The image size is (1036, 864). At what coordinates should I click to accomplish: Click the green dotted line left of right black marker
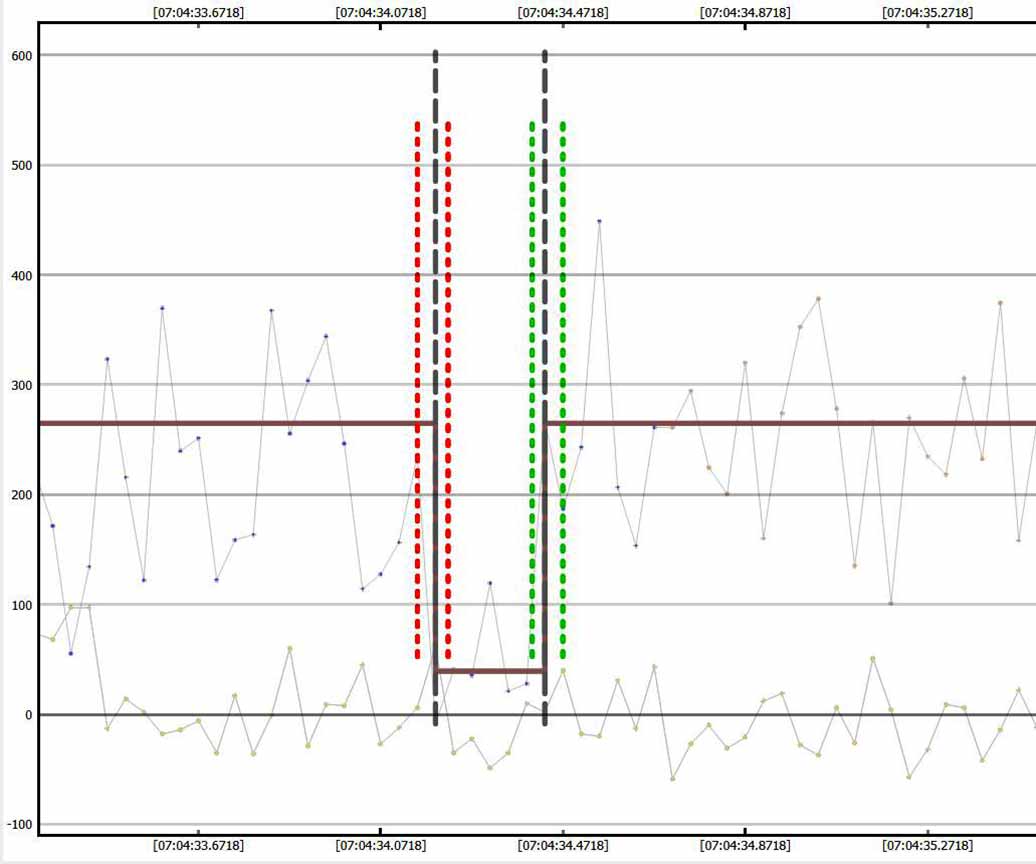[x=532, y=300]
